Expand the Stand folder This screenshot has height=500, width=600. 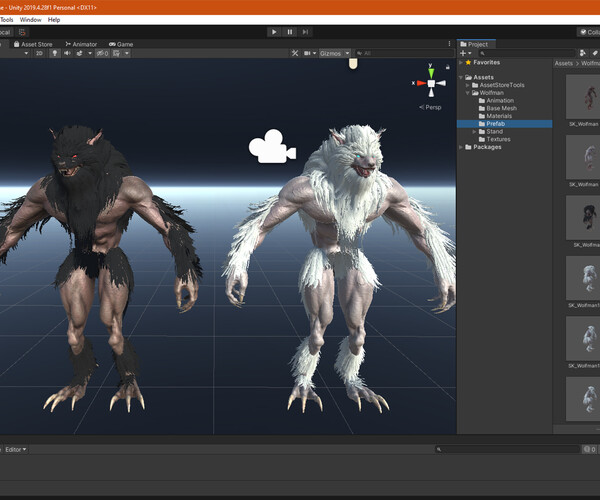(x=474, y=132)
